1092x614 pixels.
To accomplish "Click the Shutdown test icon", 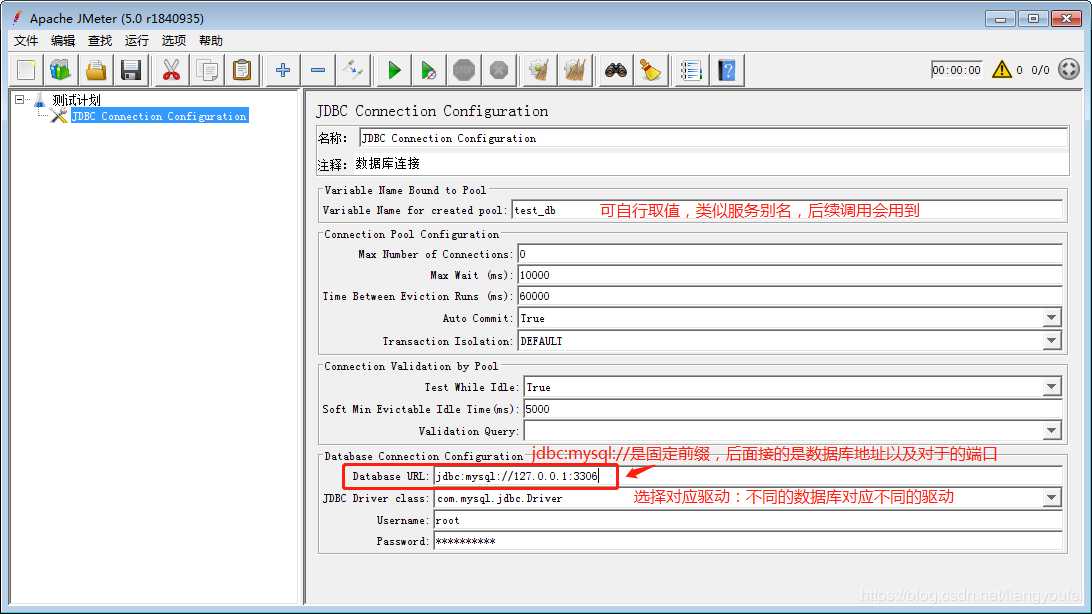I will [499, 70].
